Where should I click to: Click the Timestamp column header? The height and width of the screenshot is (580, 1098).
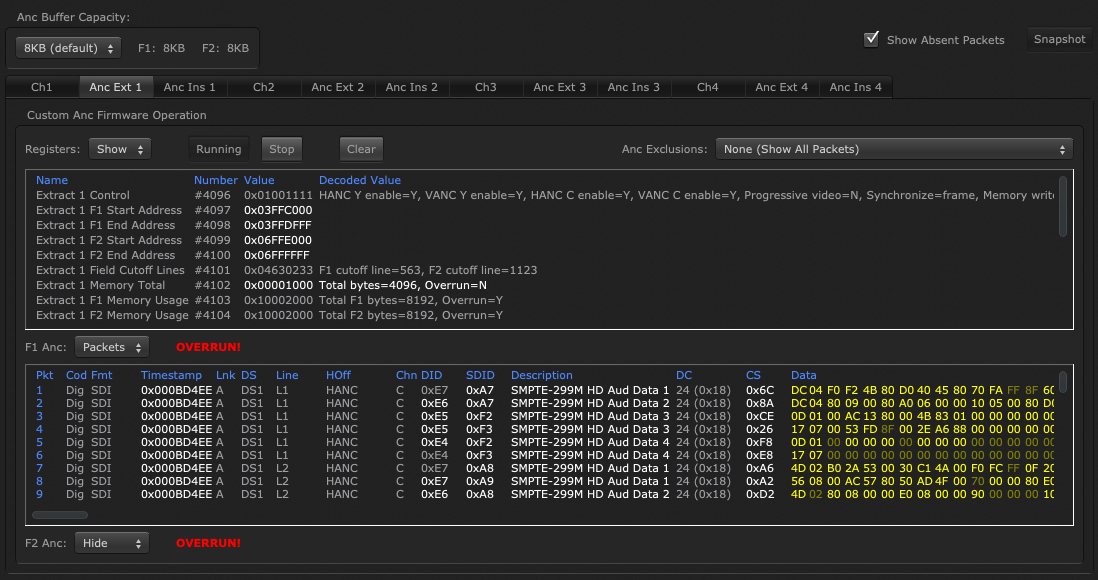coord(171,375)
